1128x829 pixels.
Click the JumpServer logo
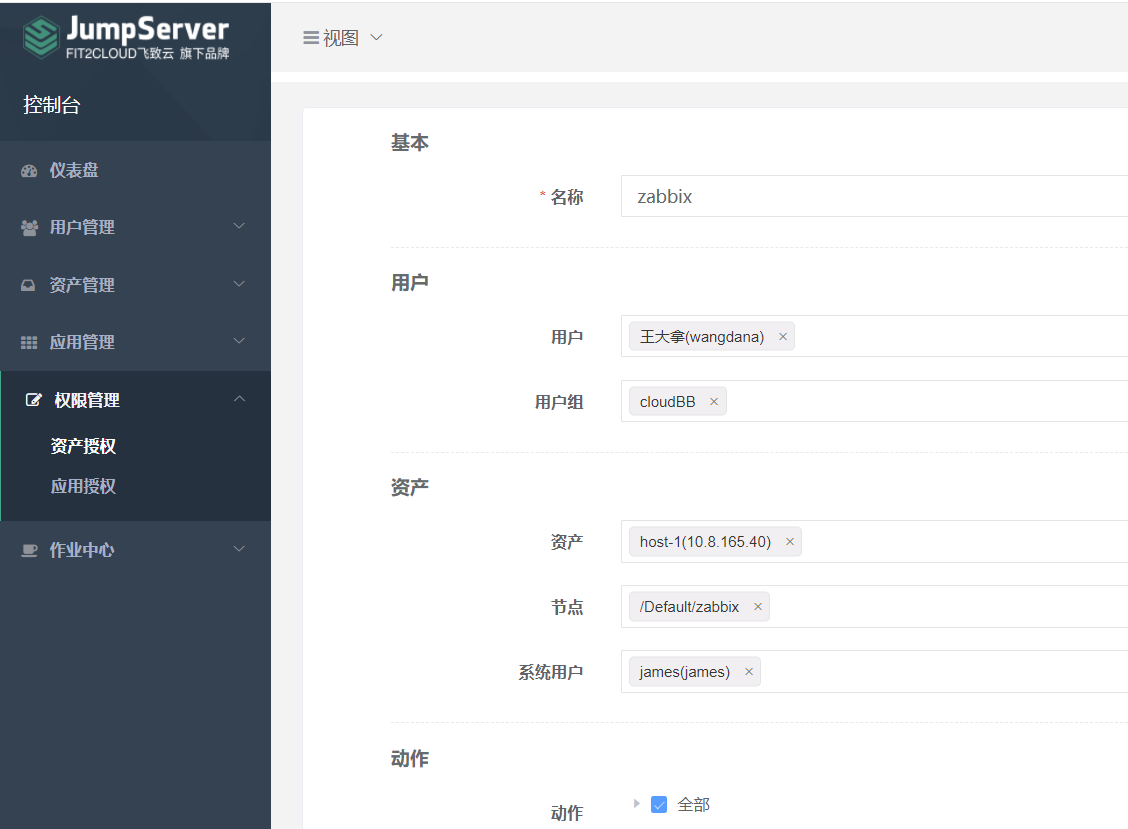pos(126,37)
